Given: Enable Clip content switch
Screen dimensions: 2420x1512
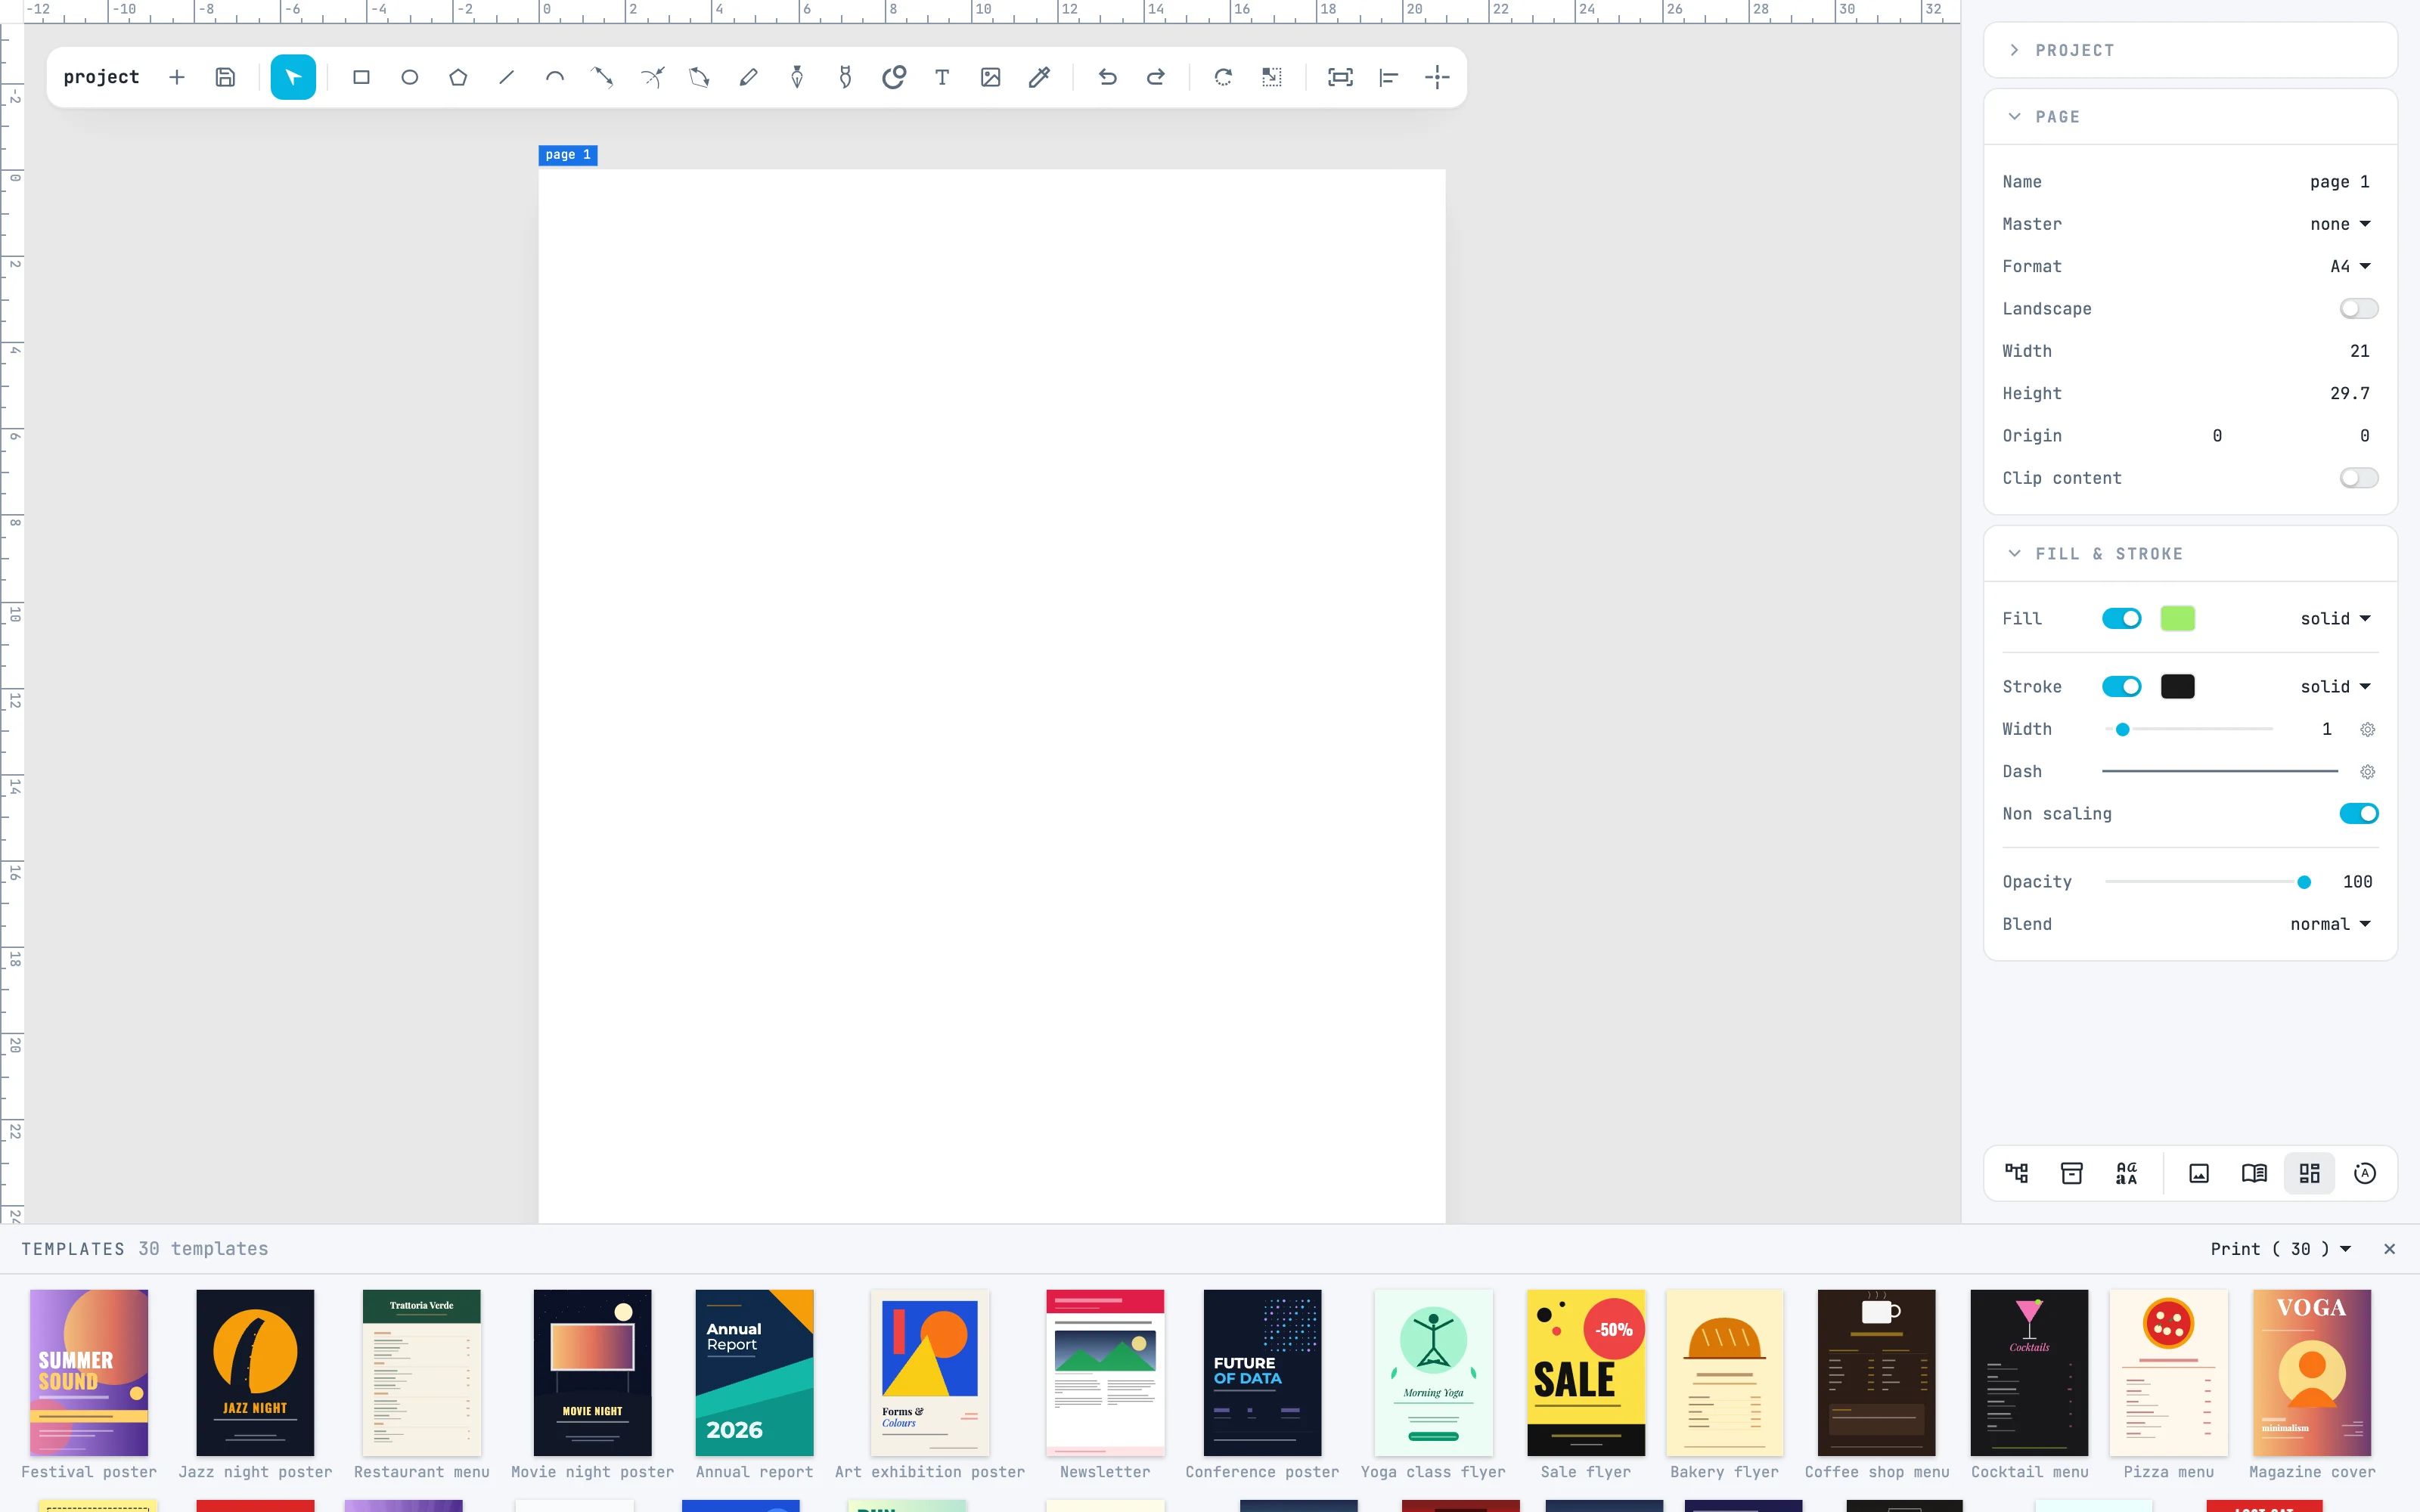Looking at the screenshot, I should coord(2358,478).
